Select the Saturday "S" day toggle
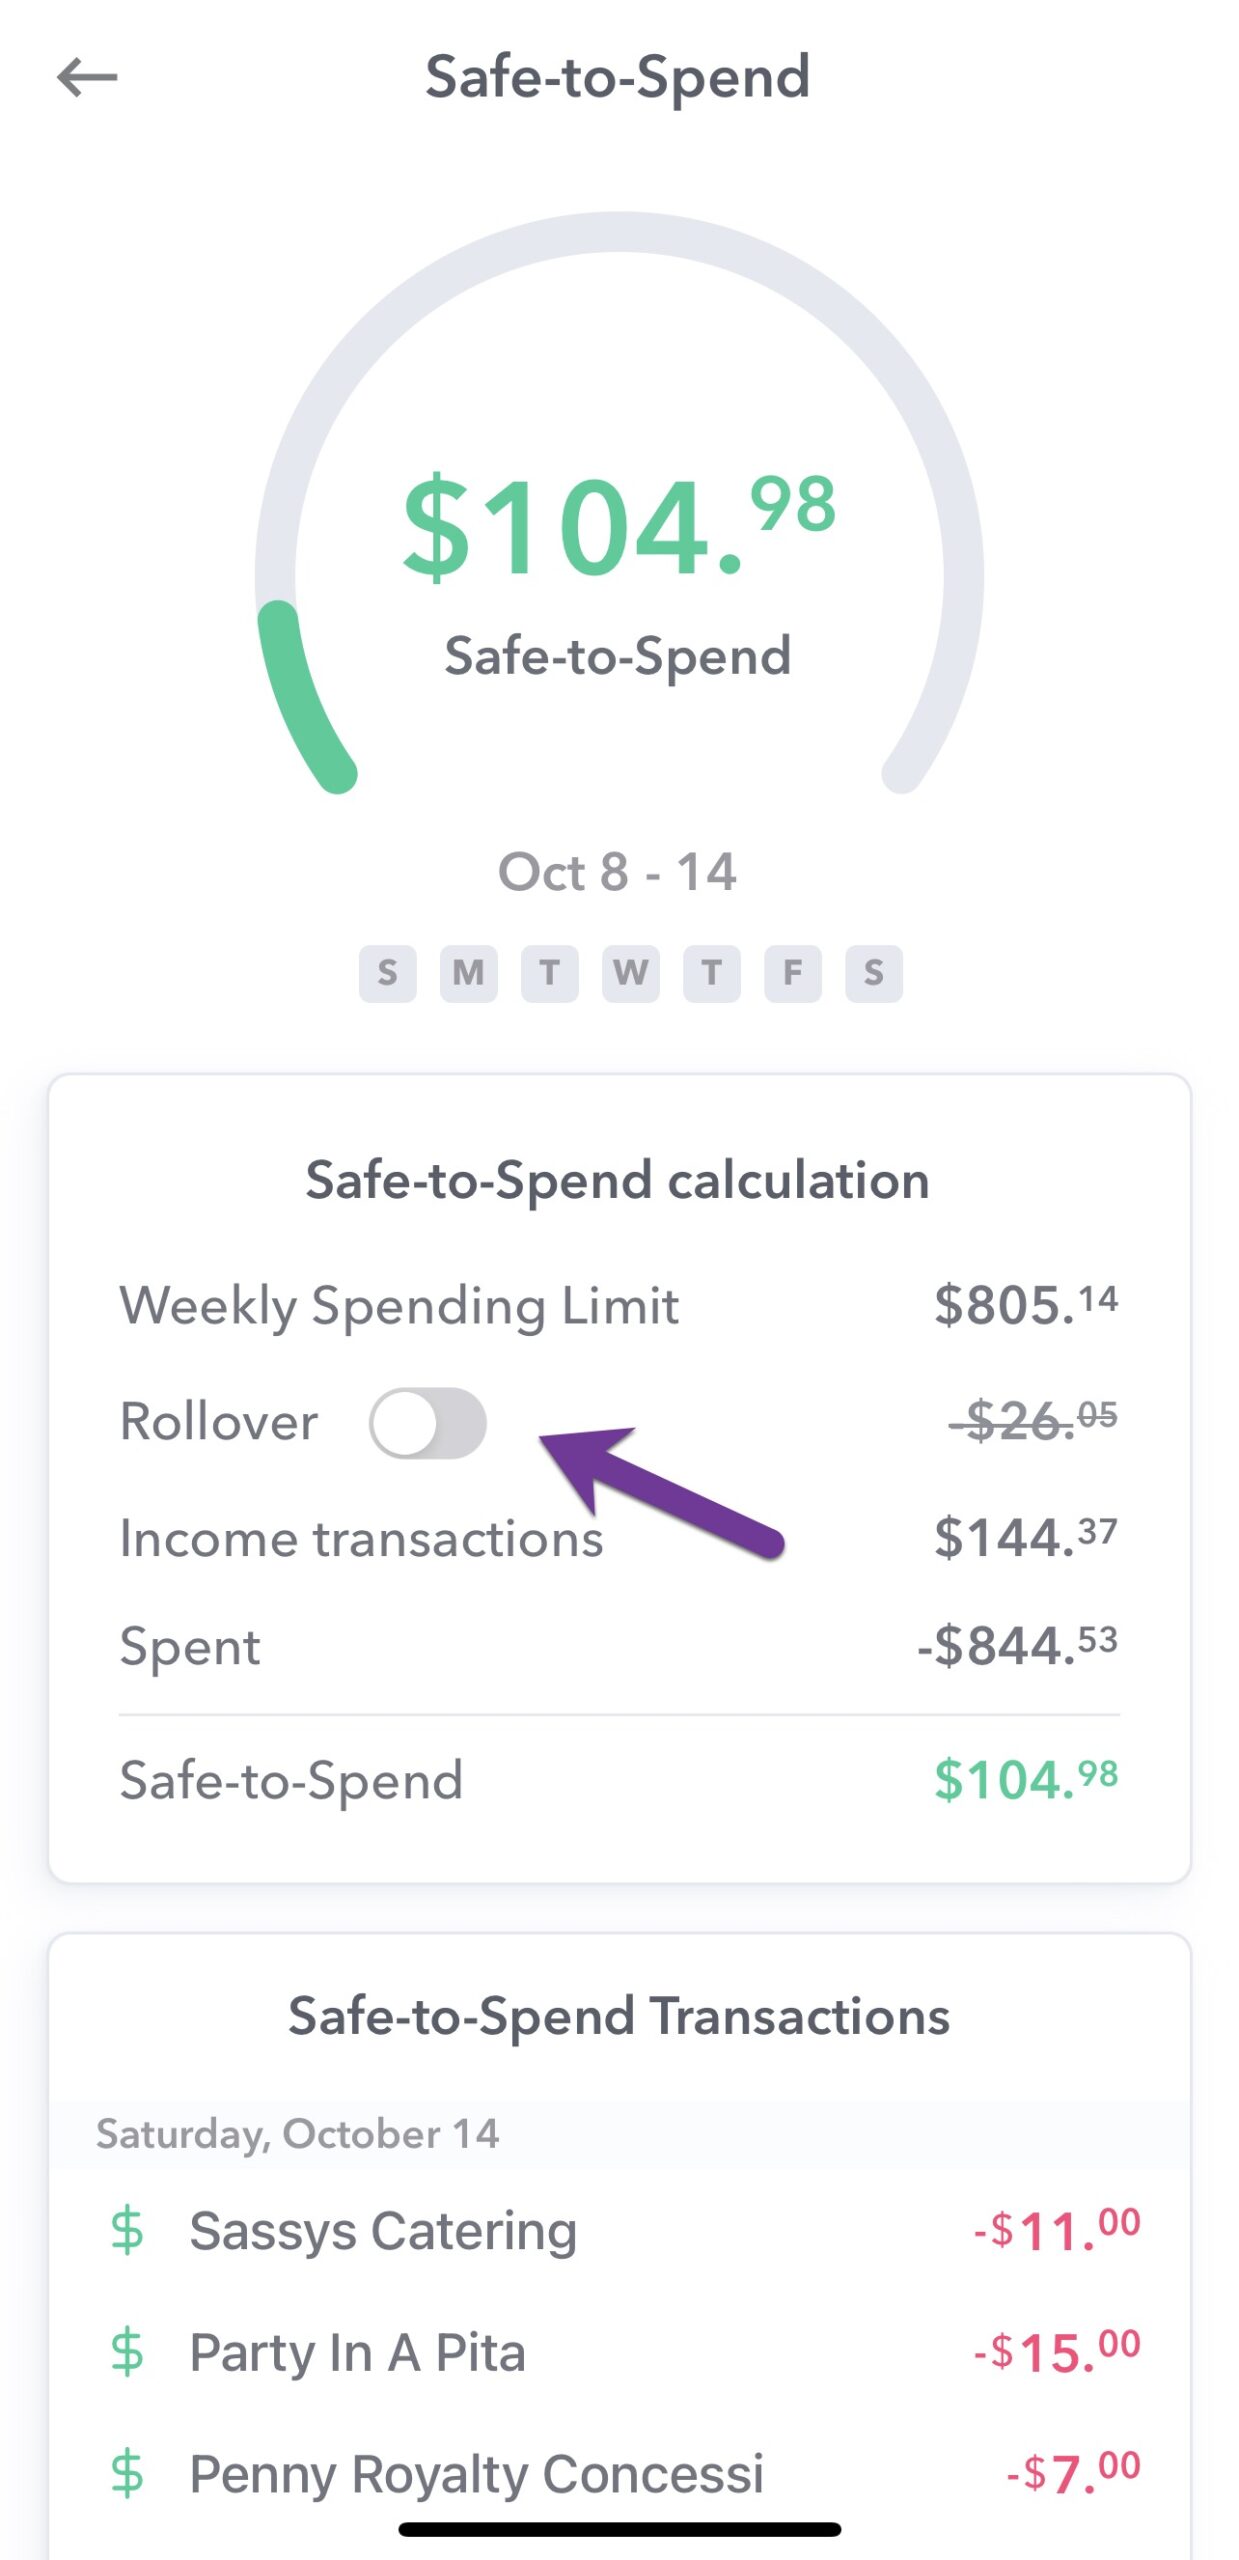This screenshot has height=2560, width=1239. [873, 970]
